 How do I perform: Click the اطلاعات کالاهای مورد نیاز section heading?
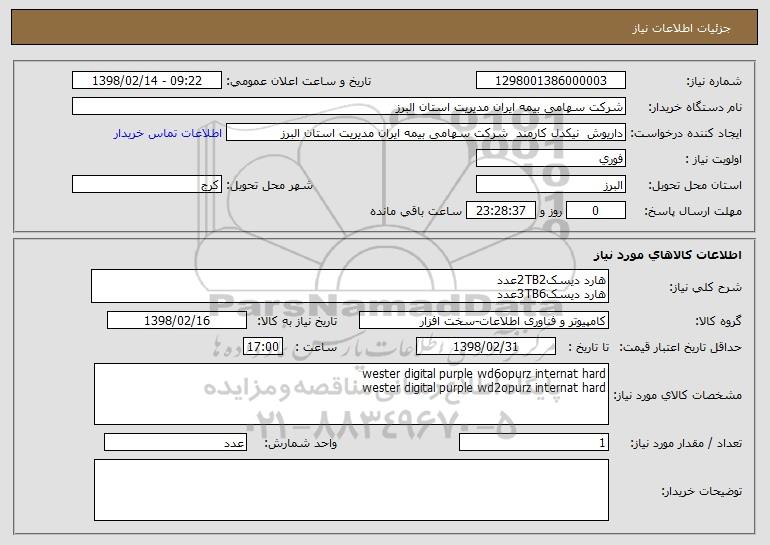tap(667, 255)
